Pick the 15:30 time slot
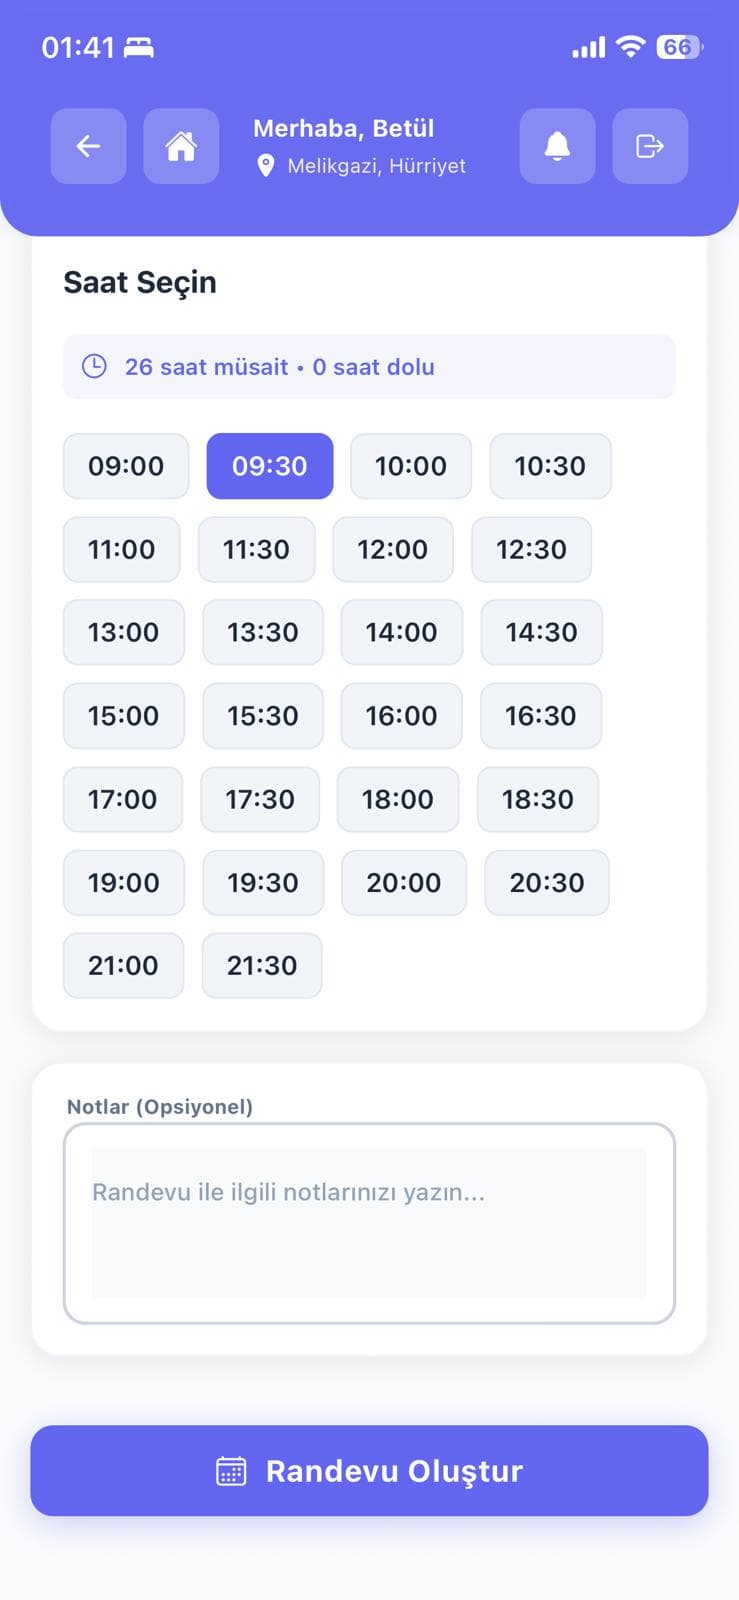The image size is (739, 1600). 263,716
